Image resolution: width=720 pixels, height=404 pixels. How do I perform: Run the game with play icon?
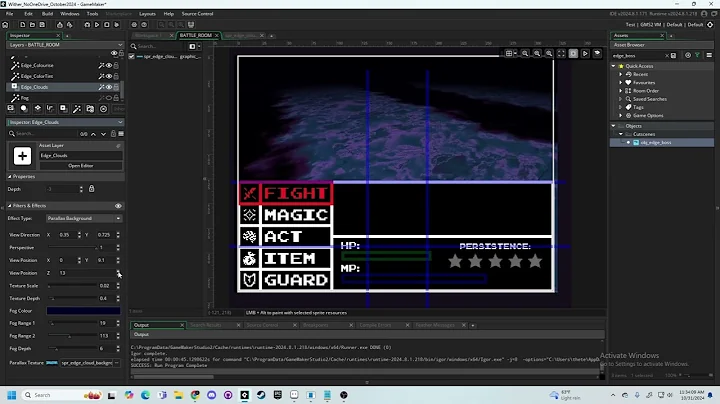97,25
